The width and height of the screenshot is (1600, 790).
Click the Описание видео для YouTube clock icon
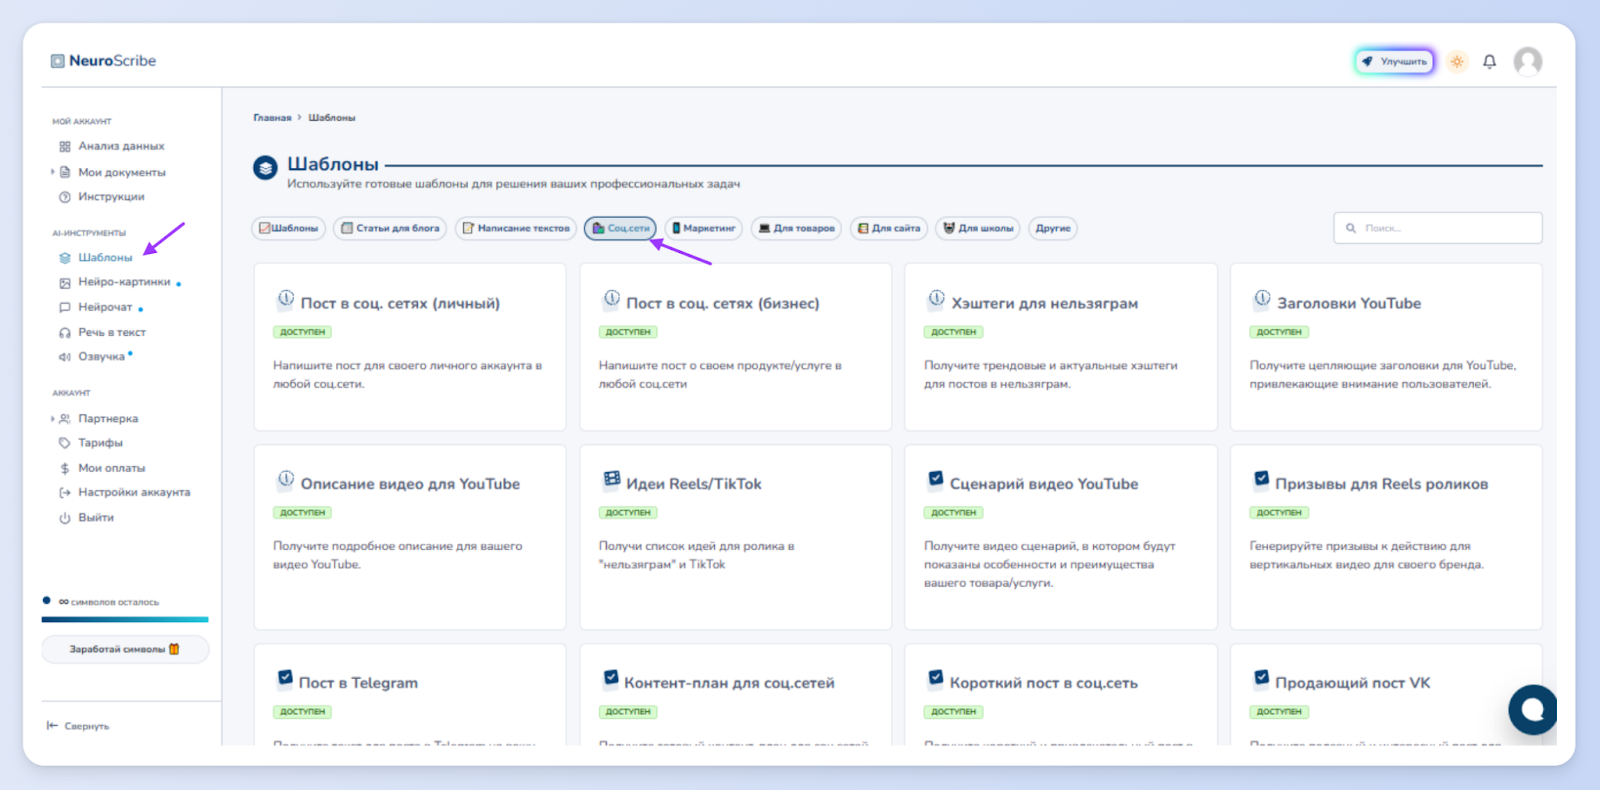pos(286,479)
